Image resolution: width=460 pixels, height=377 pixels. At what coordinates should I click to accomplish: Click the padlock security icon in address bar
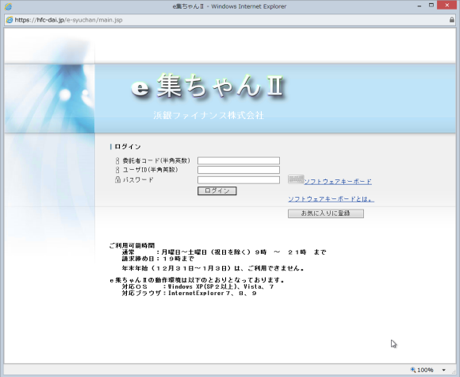[452, 20]
